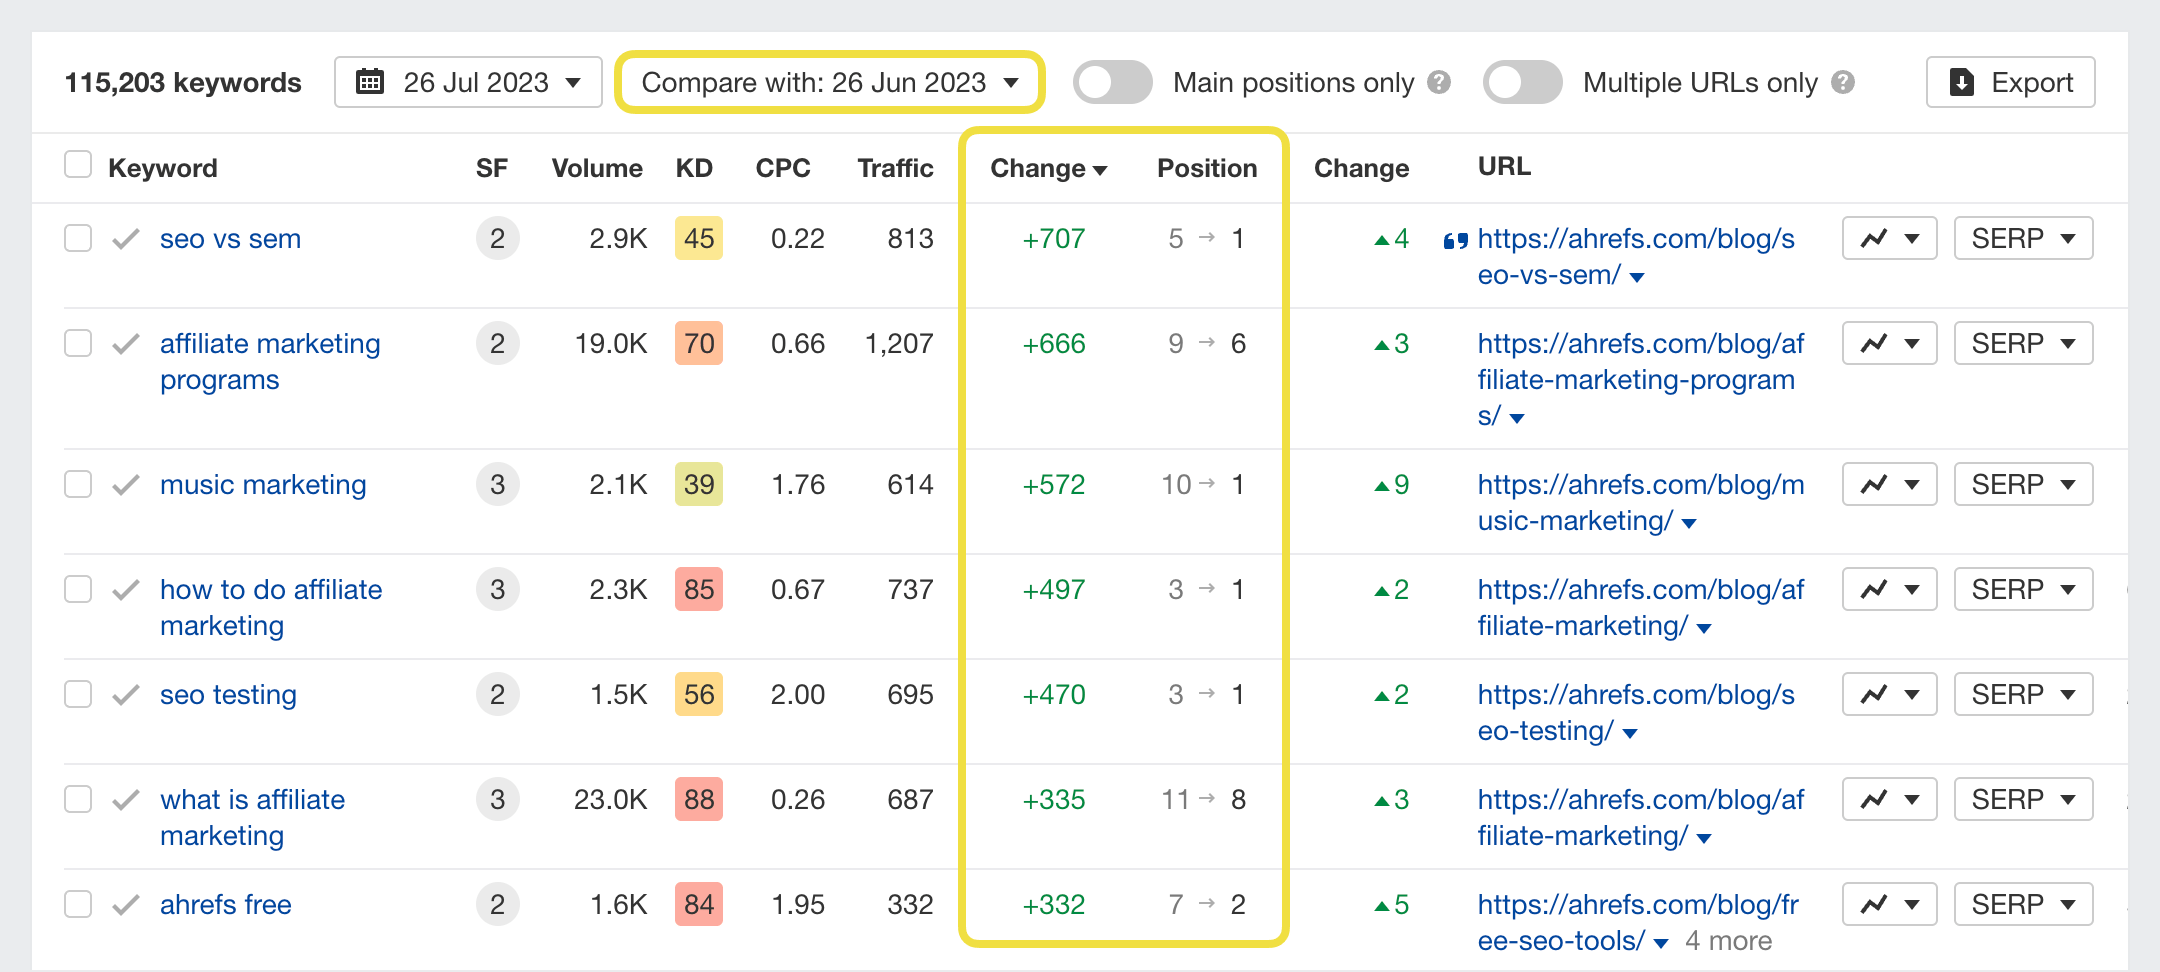Click the KD 85 colored difficulty badge
The height and width of the screenshot is (972, 2160).
(699, 590)
